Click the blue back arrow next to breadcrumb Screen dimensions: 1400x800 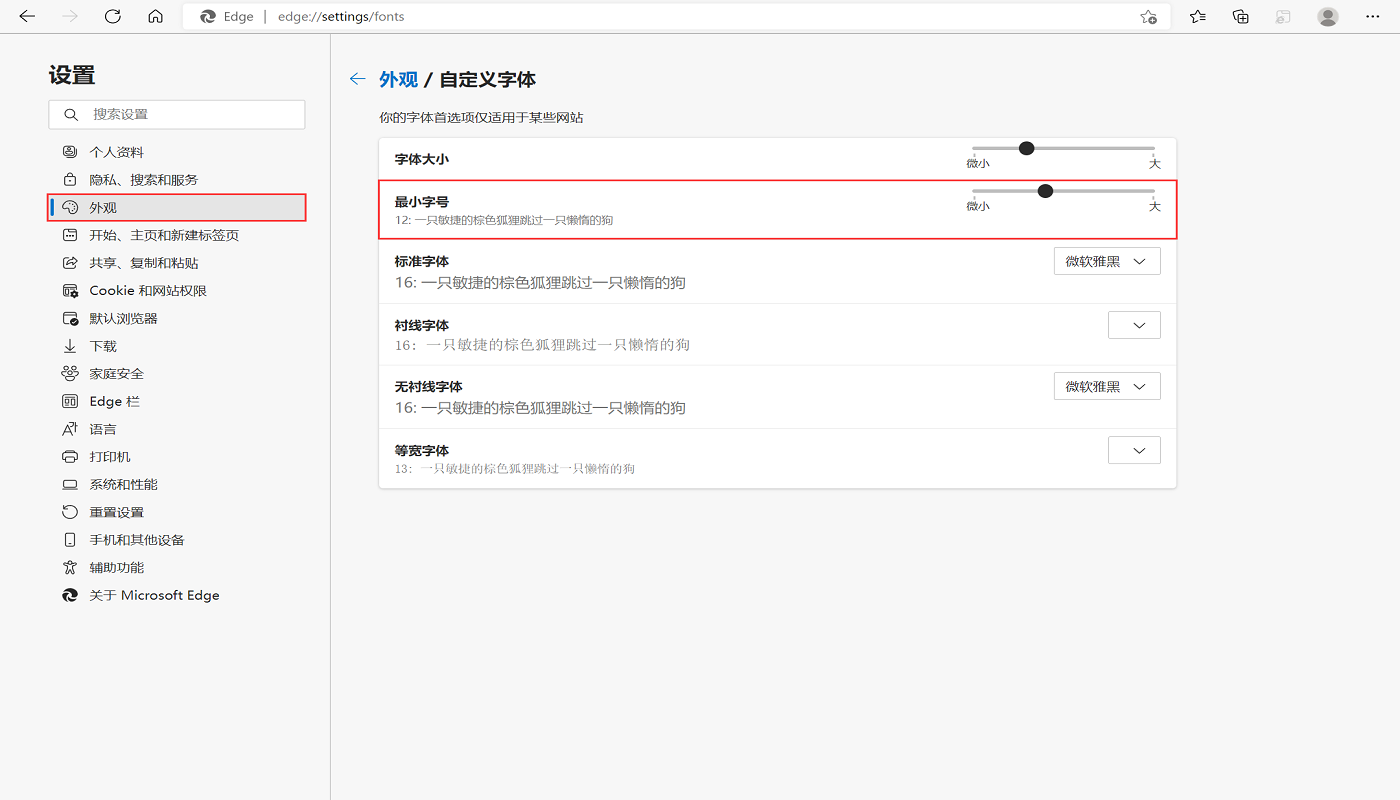pos(357,78)
